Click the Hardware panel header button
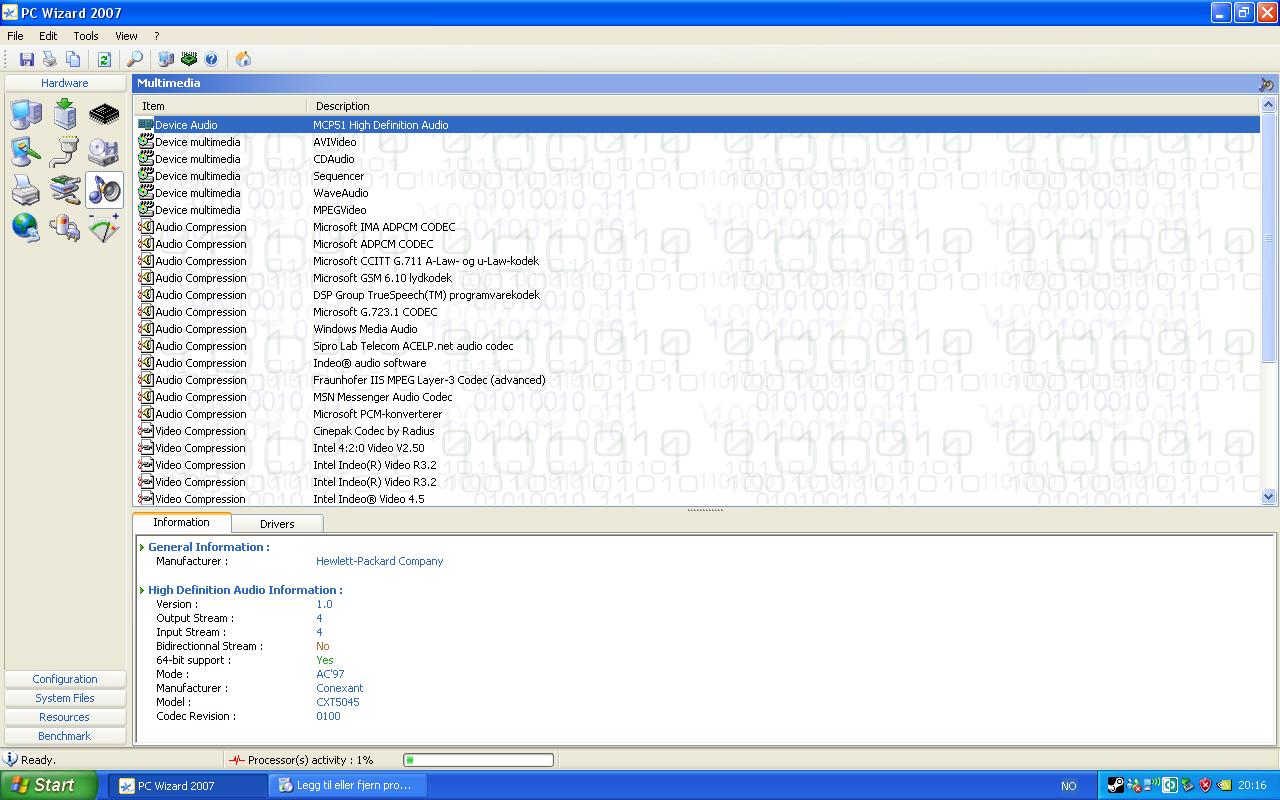Screen dimensions: 1280x800 point(65,83)
